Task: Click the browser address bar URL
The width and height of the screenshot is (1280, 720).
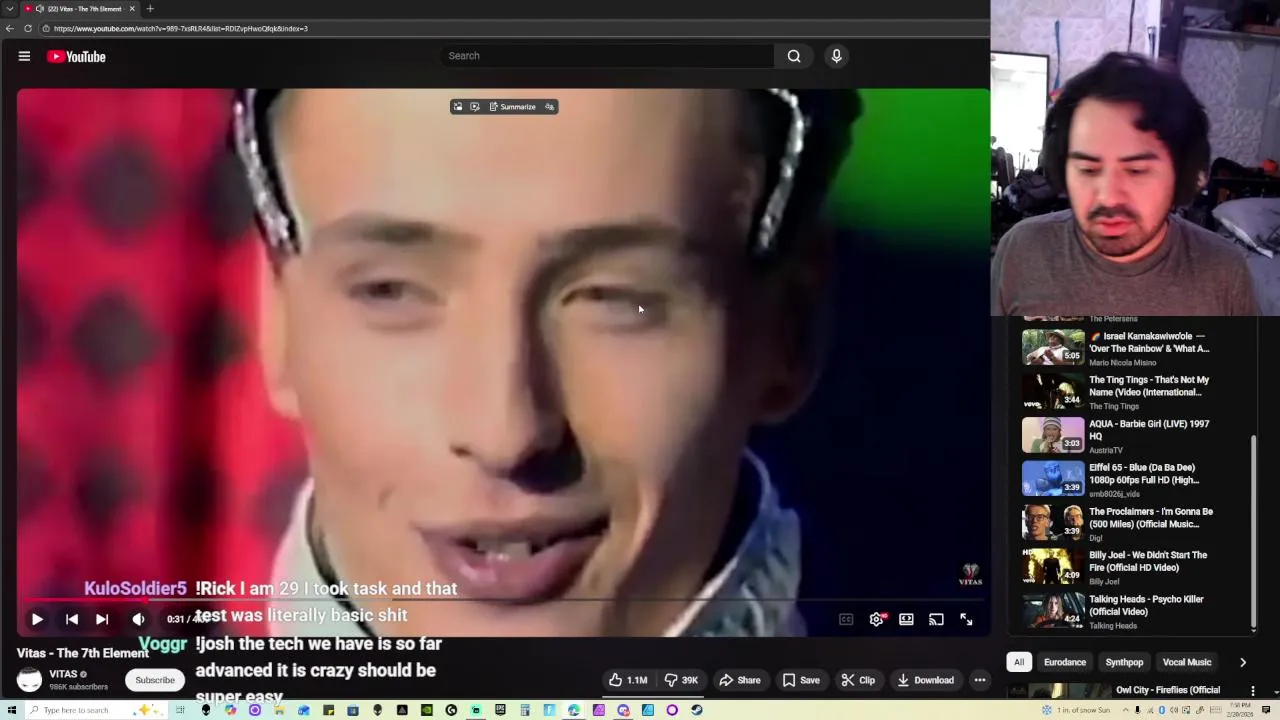Action: tap(180, 29)
